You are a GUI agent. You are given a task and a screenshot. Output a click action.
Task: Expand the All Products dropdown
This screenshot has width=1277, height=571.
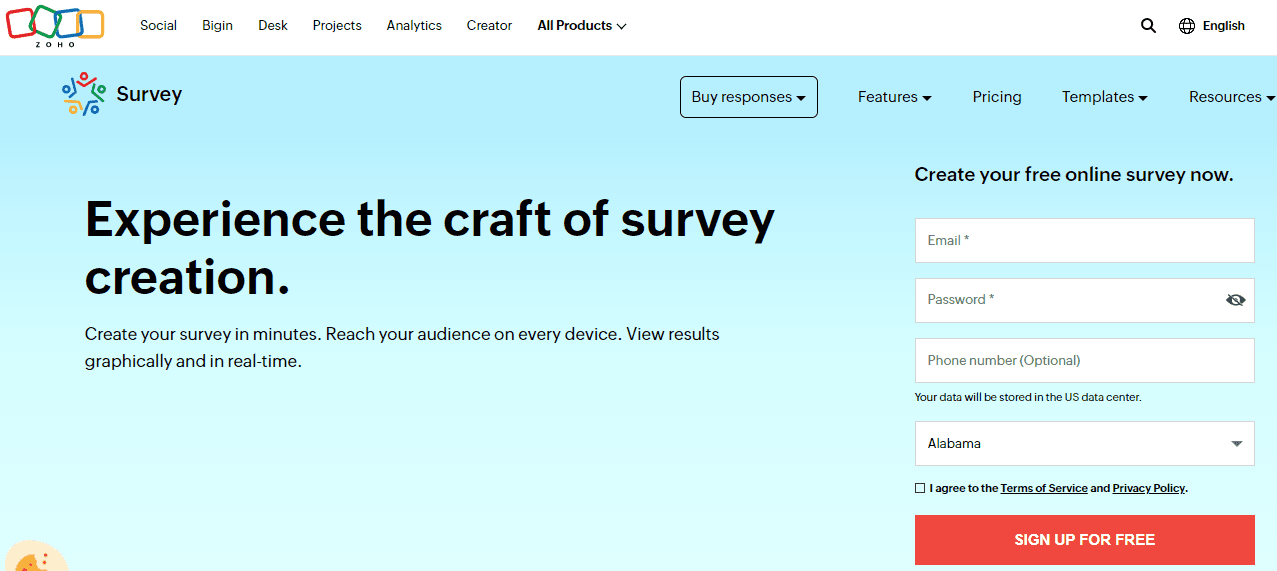582,26
